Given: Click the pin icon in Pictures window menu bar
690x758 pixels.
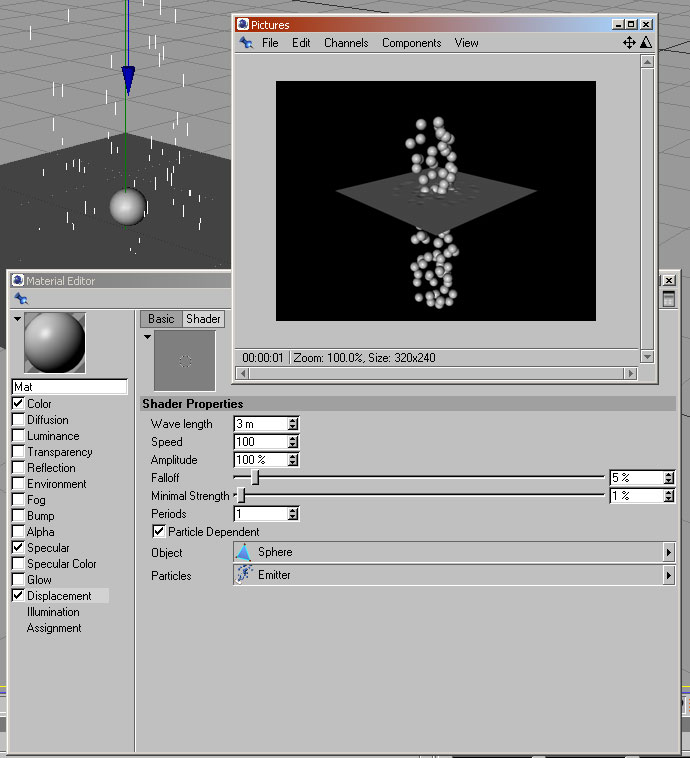Looking at the screenshot, I should [x=246, y=43].
